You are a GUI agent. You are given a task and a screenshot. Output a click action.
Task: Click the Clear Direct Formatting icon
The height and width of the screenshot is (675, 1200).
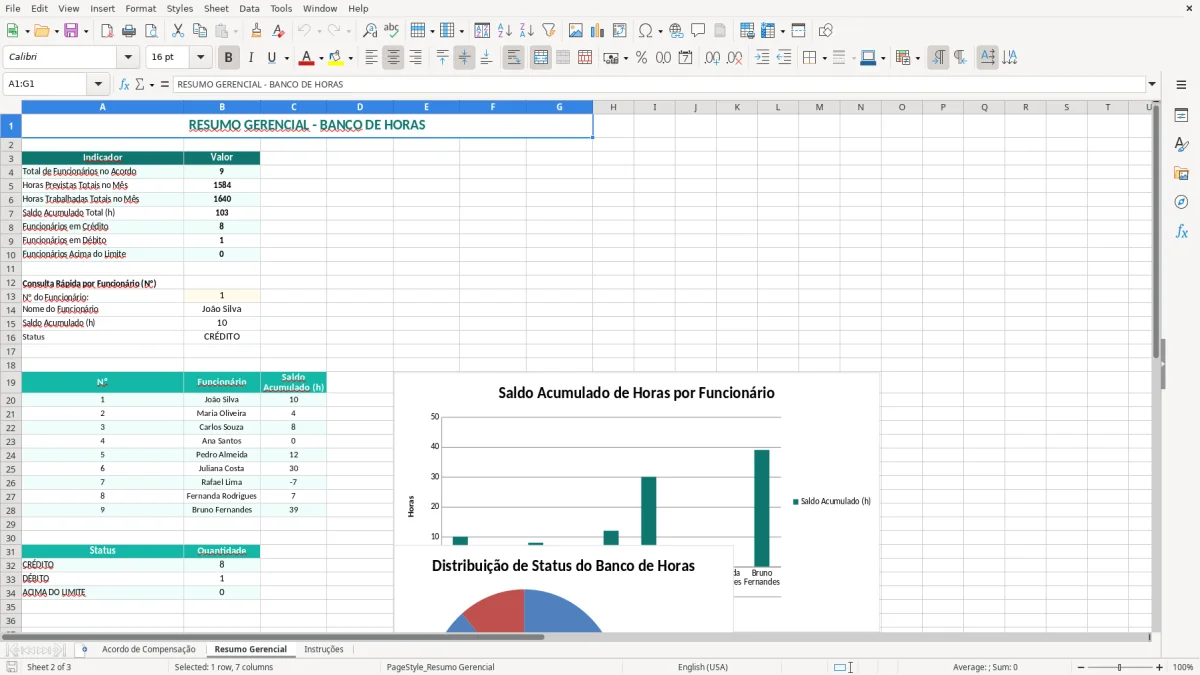point(279,31)
